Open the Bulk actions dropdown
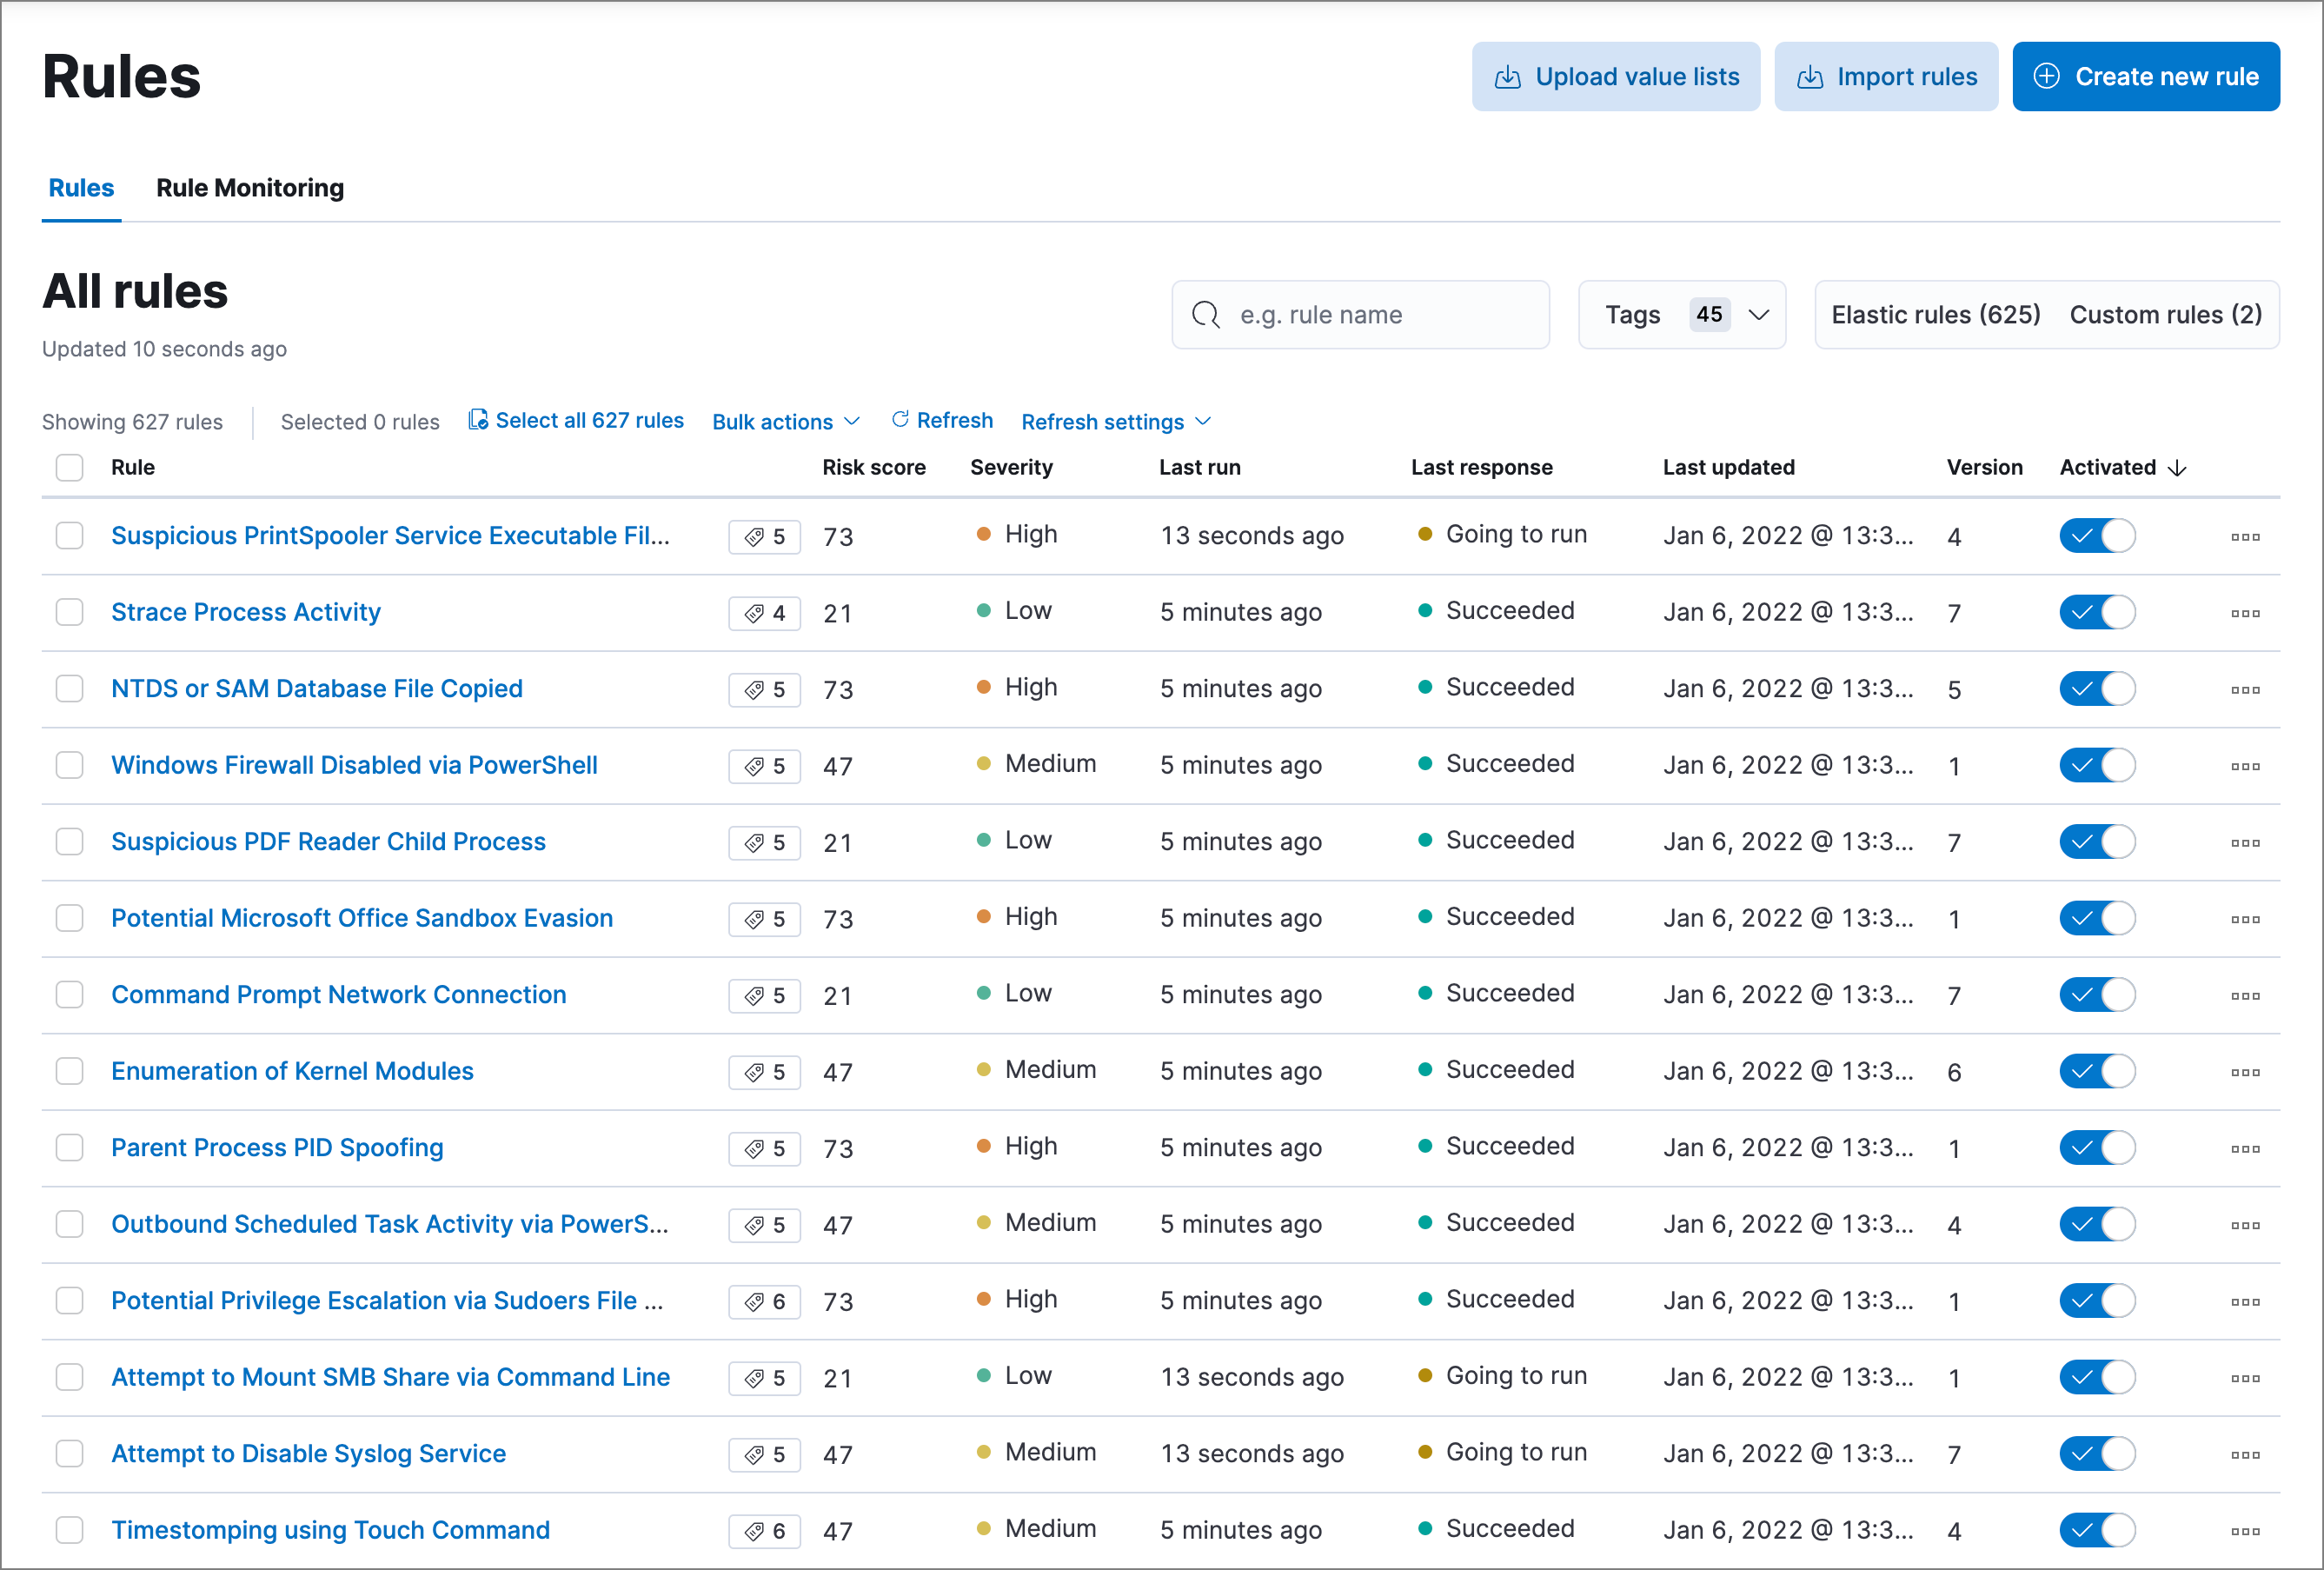This screenshot has height=1570, width=2324. pyautogui.click(x=785, y=422)
